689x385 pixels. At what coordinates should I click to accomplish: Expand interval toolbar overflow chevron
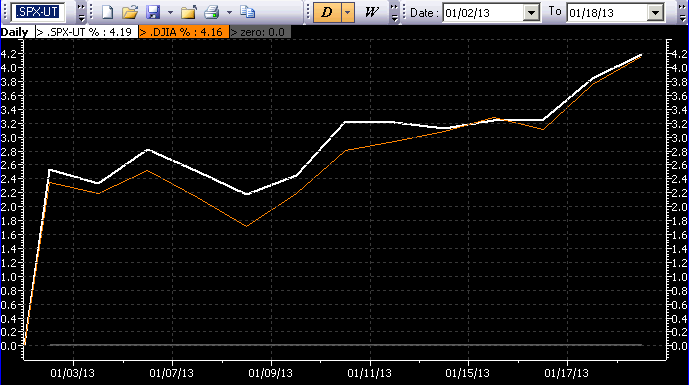[x=394, y=12]
